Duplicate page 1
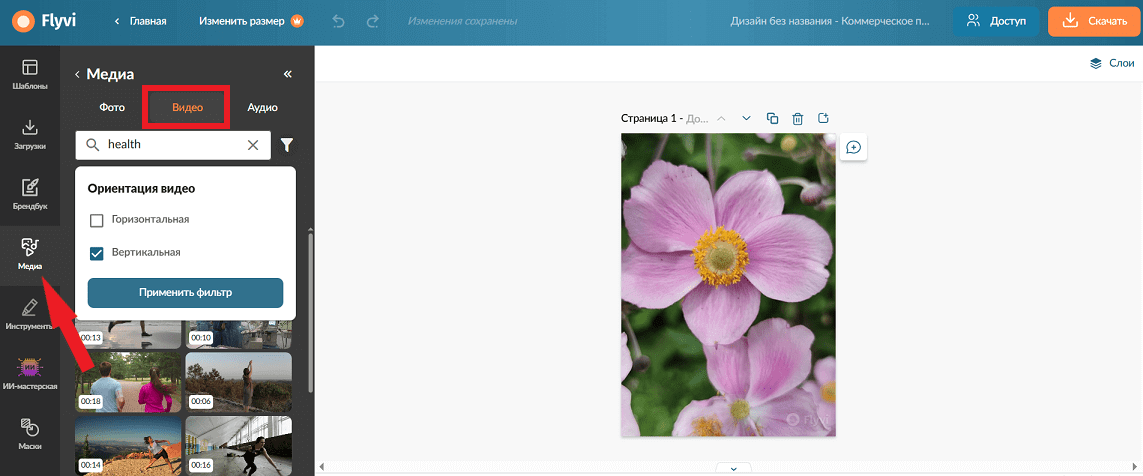This screenshot has height=476, width=1143. point(773,118)
